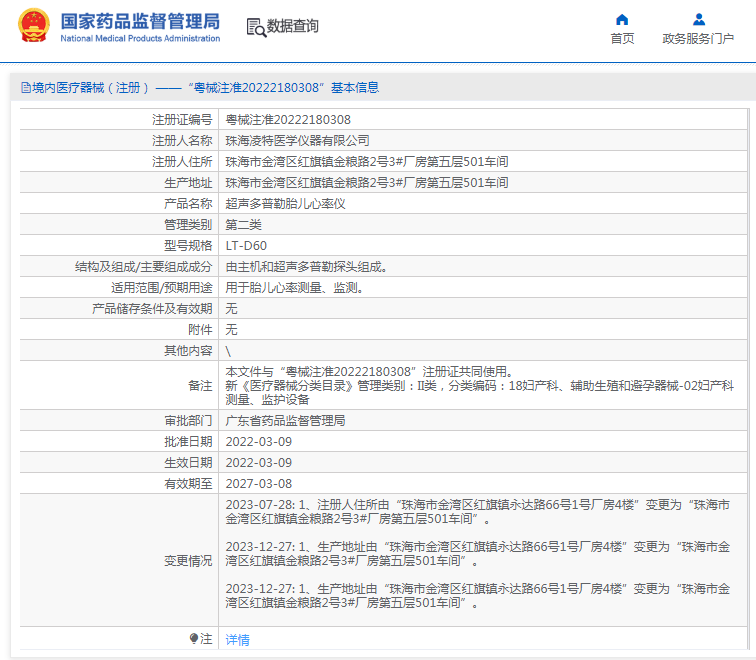Click 由主机和超声多普勒探头组成 text
This screenshot has height=660, width=756.
pos(306,267)
